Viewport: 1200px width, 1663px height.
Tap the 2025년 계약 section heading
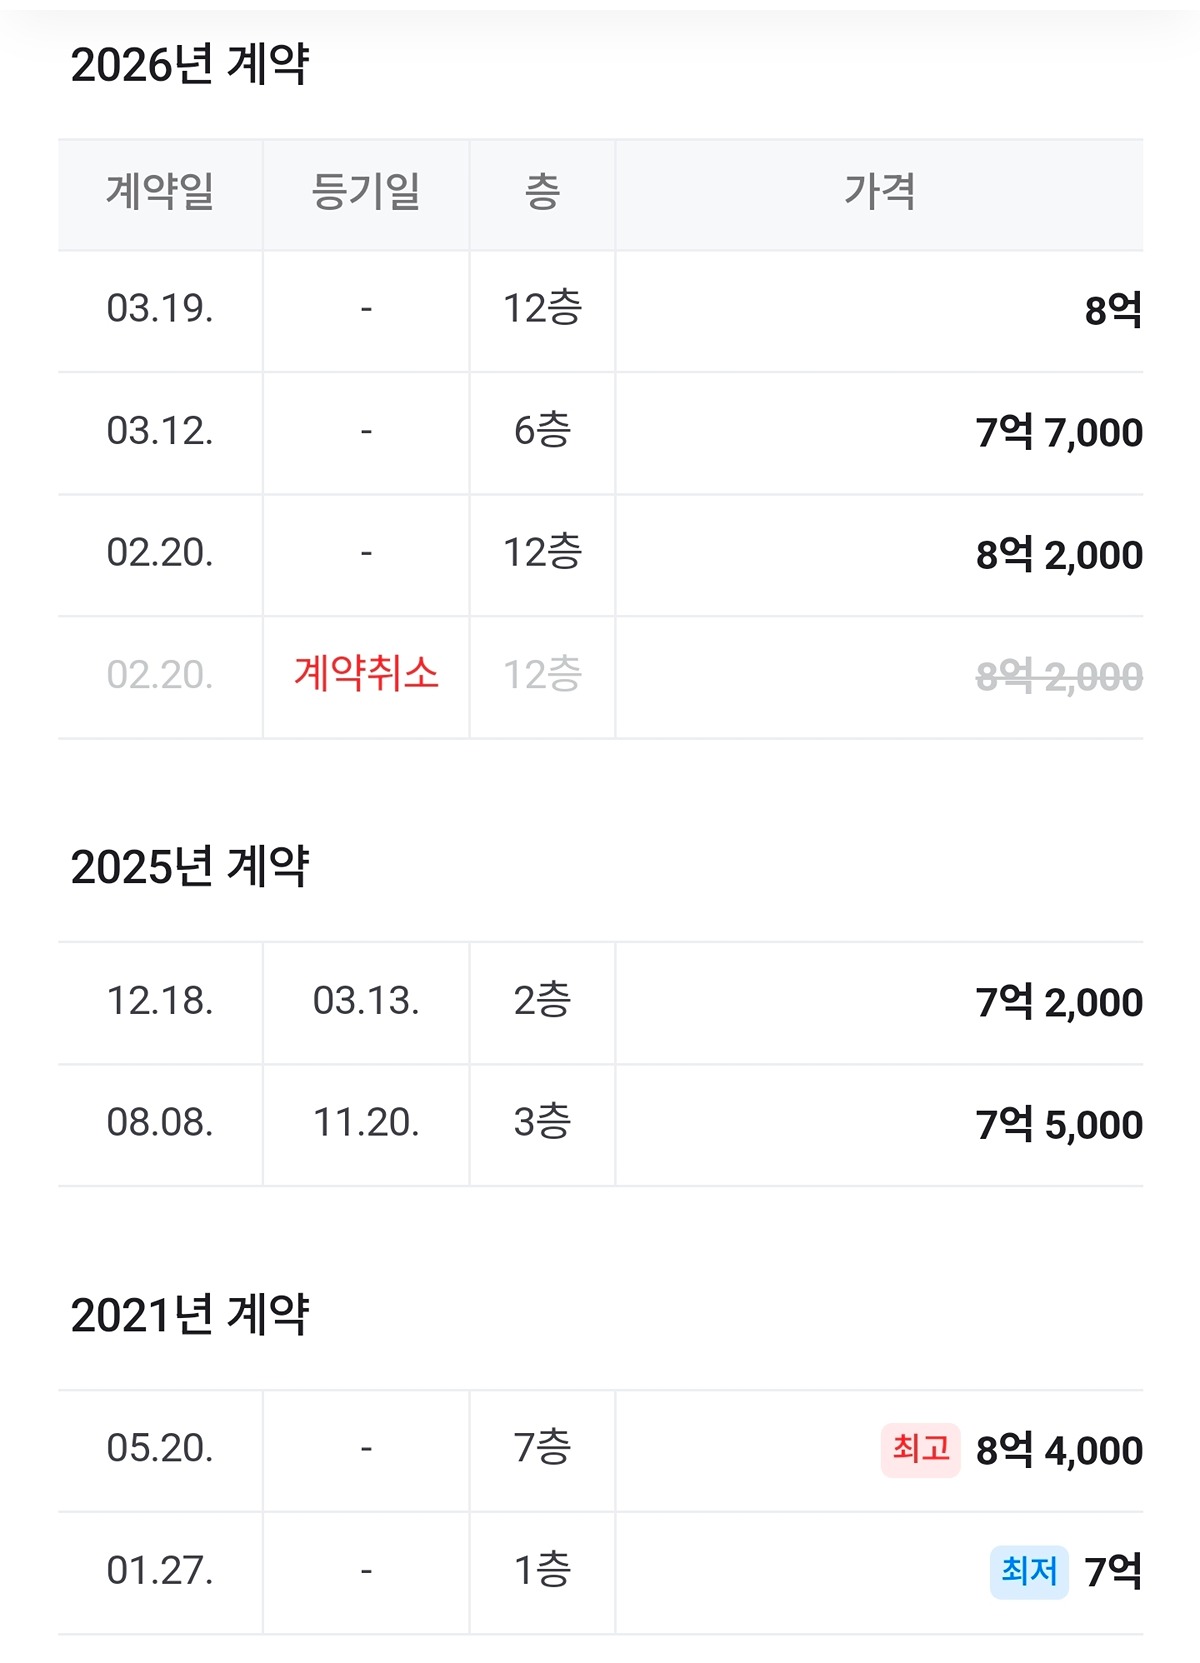[x=190, y=867]
